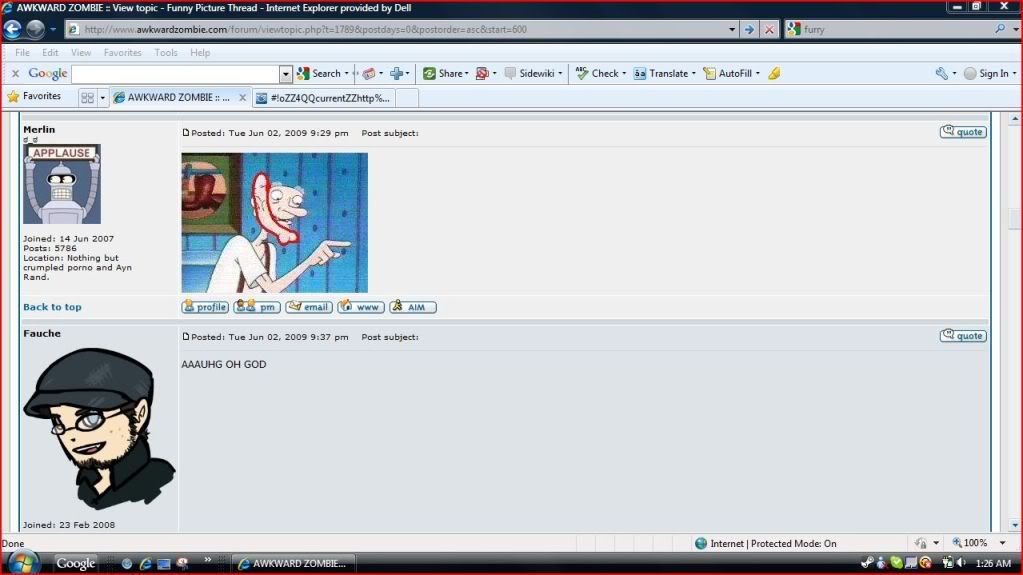1023x575 pixels.
Task: Click the Google Toolbar highlighter icon
Action: coord(774,73)
